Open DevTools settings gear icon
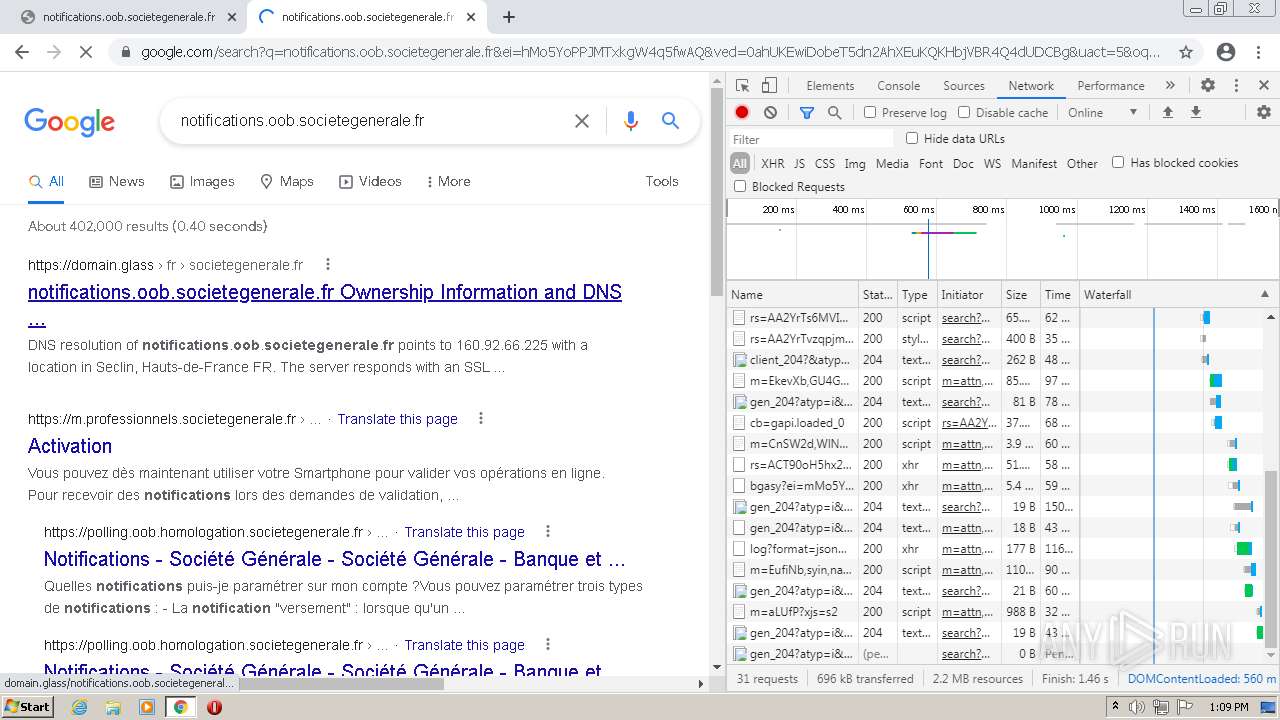This screenshot has width=1280, height=720. pyautogui.click(x=1208, y=86)
